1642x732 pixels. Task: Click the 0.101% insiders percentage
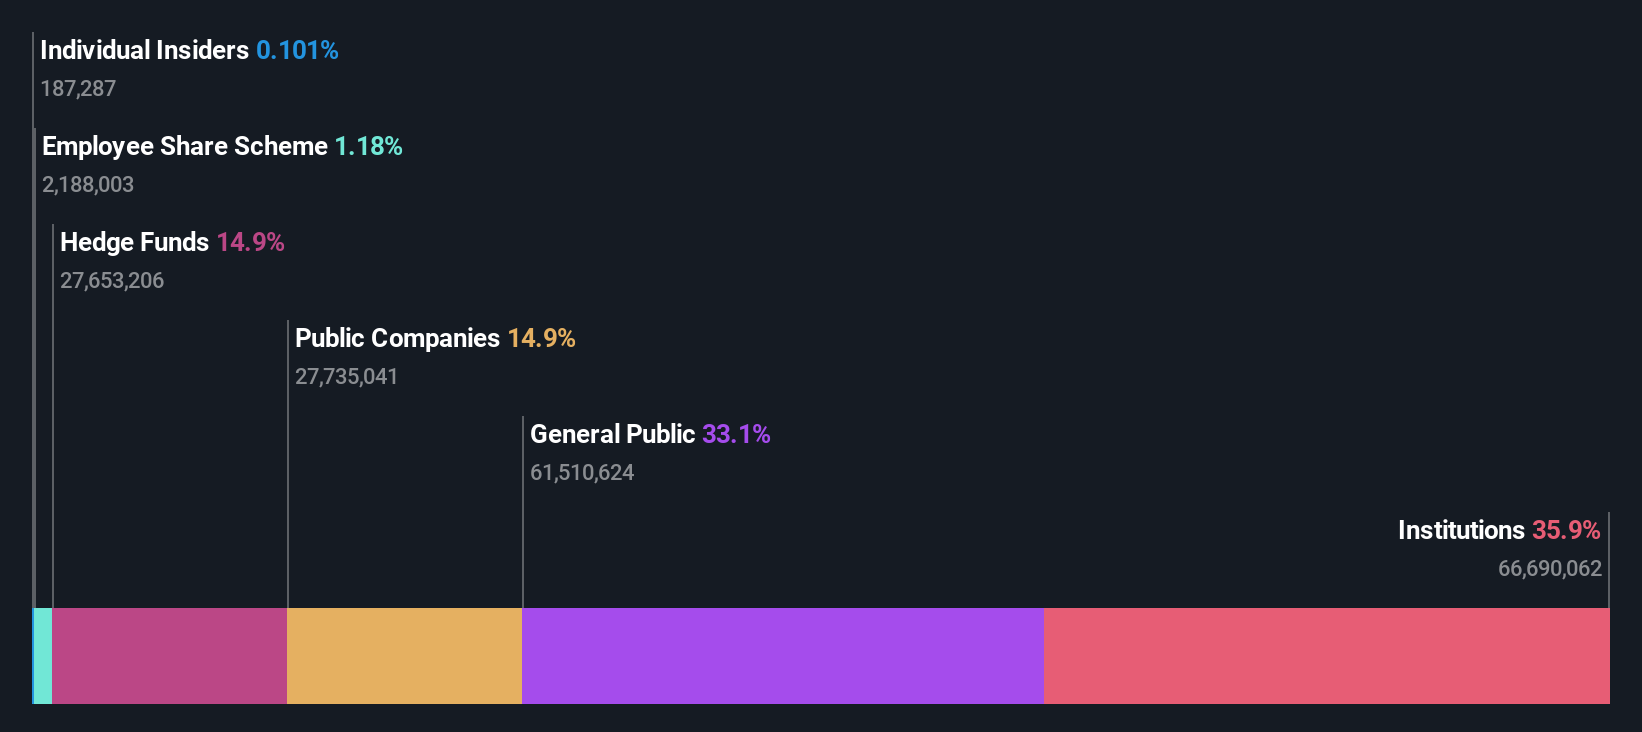297,50
